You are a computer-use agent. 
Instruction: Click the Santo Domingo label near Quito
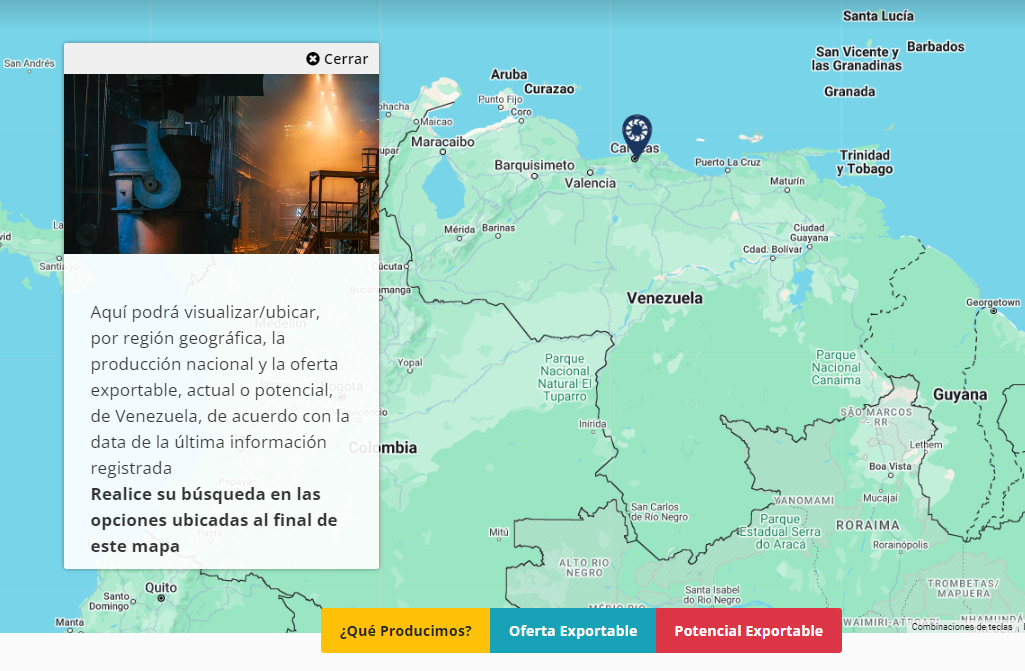point(109,601)
